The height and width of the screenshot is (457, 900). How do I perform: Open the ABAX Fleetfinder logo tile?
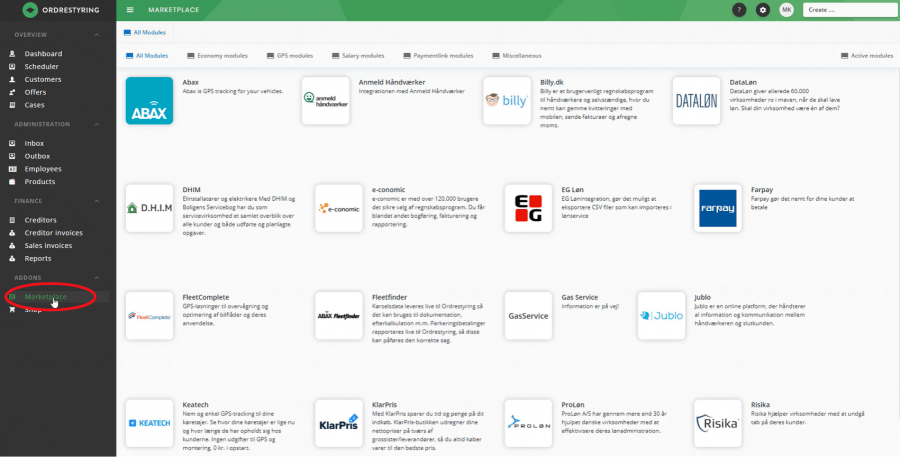(x=339, y=316)
